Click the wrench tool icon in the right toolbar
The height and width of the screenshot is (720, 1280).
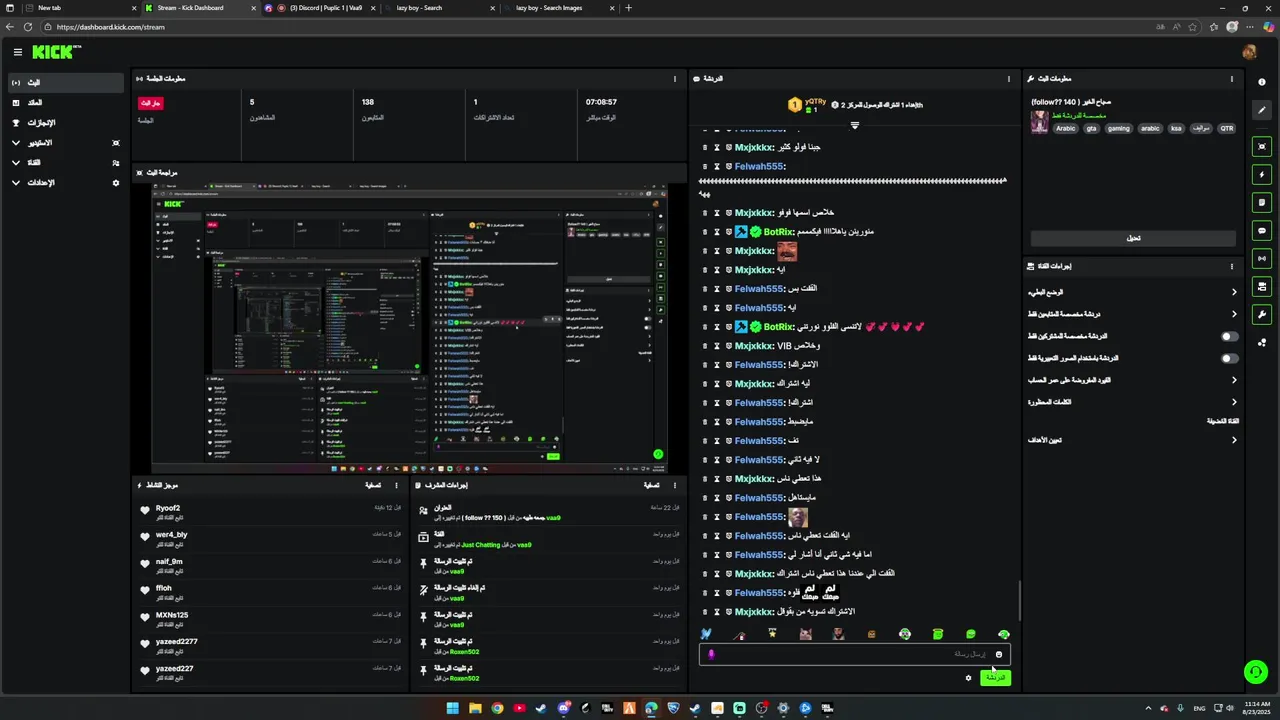1262,314
